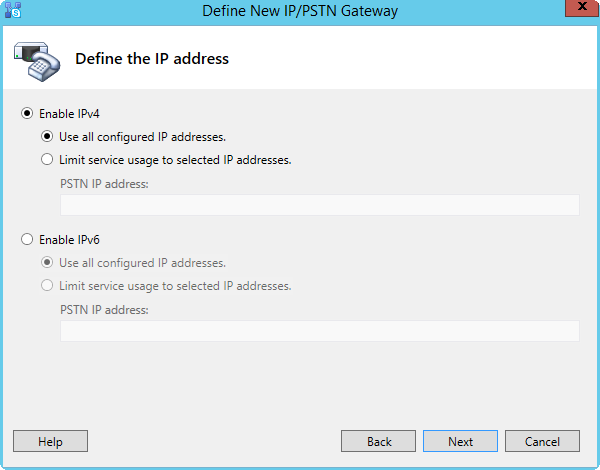Click the topology builder icon in title bar
This screenshot has width=600, height=470.
tap(13, 10)
